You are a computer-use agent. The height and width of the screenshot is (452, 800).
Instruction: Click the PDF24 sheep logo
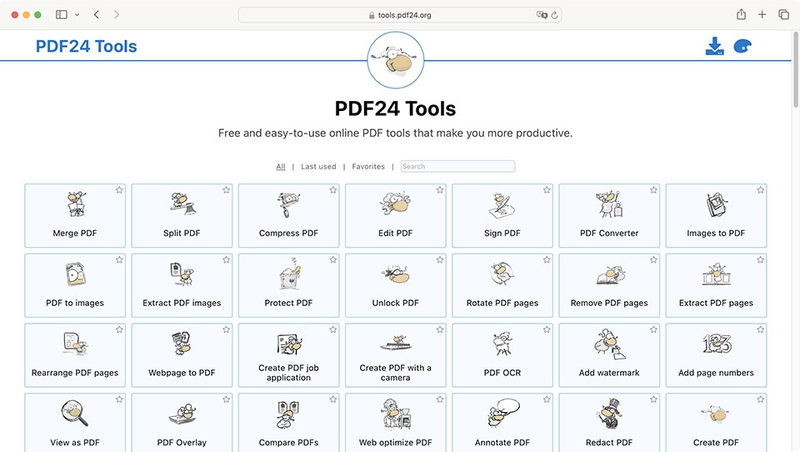[395, 60]
